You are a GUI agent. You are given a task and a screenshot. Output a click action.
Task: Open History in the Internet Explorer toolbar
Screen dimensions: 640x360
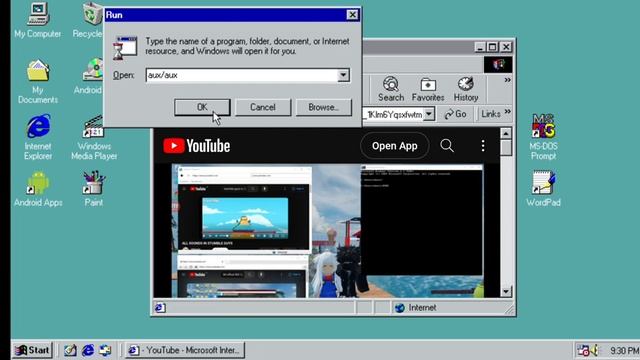pyautogui.click(x=466, y=89)
